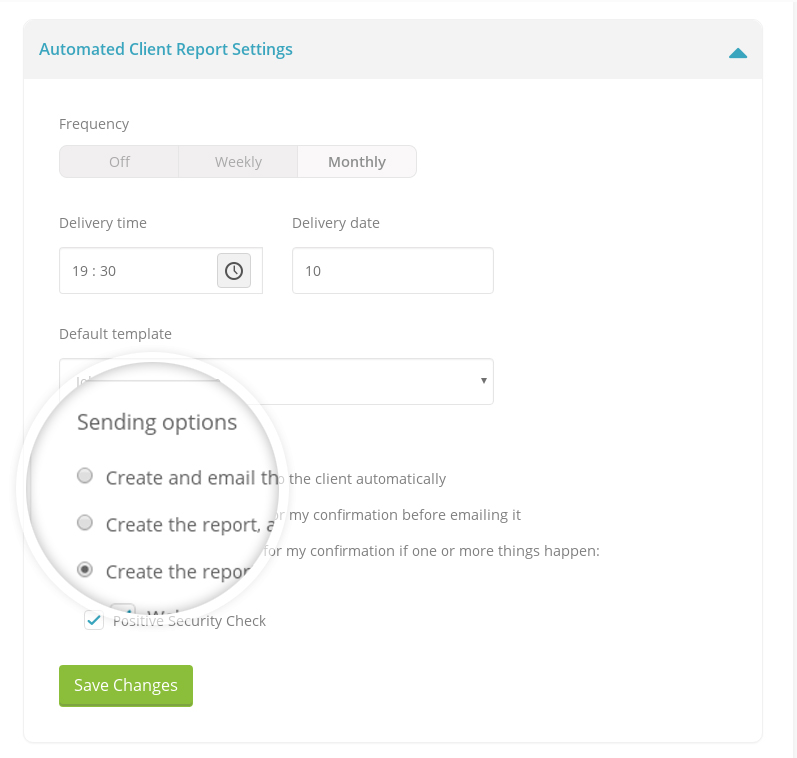797x758 pixels.
Task: Uncheck the Positive Security Check checkbox
Action: click(94, 621)
